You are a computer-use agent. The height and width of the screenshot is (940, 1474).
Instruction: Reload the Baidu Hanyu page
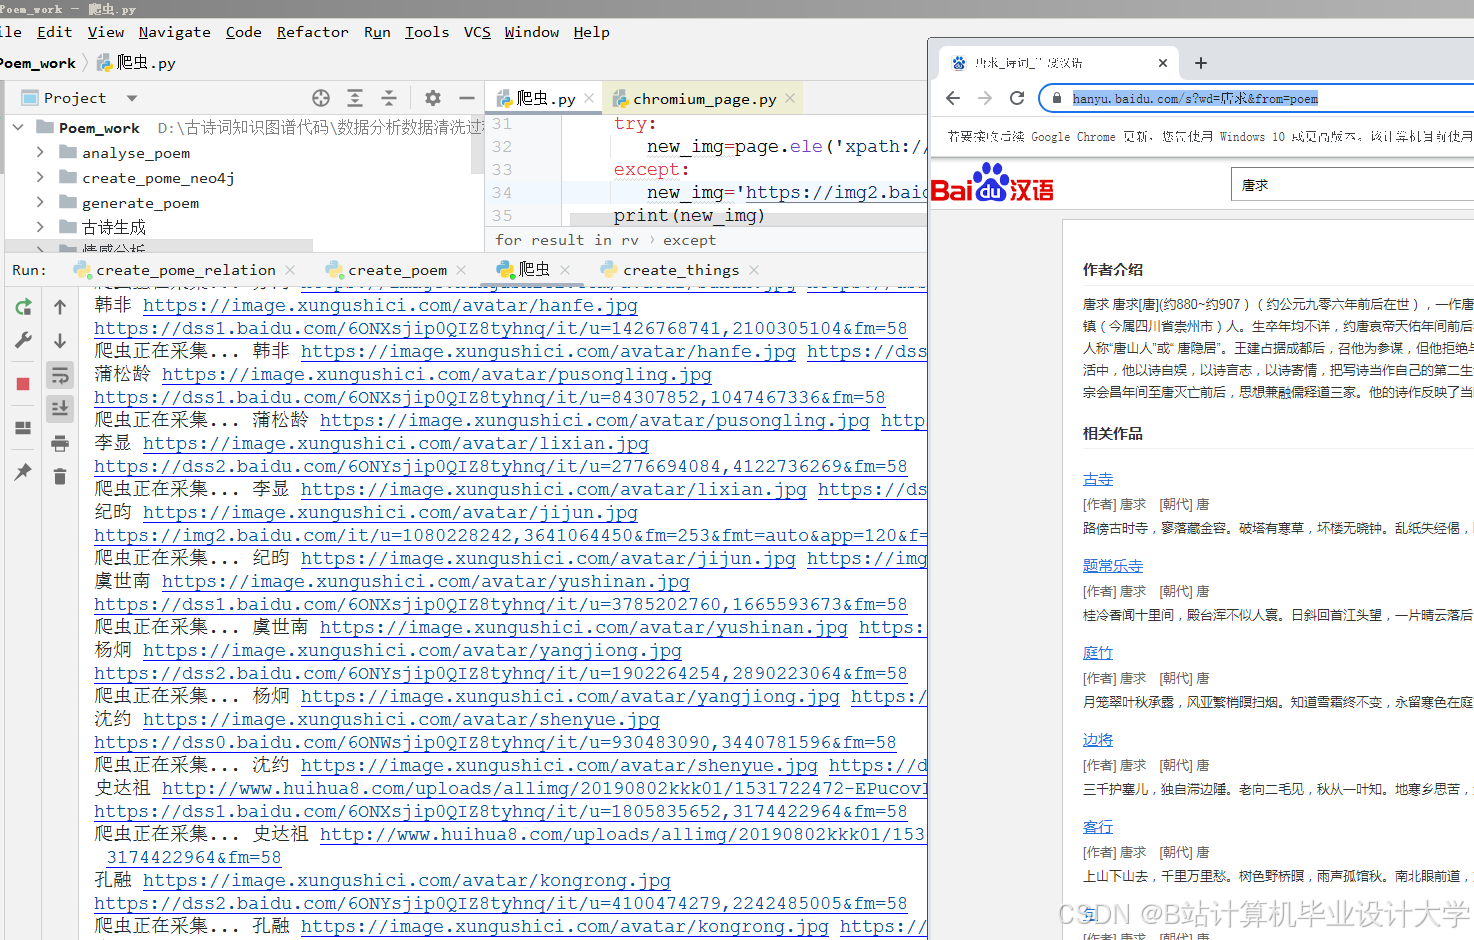(1016, 97)
